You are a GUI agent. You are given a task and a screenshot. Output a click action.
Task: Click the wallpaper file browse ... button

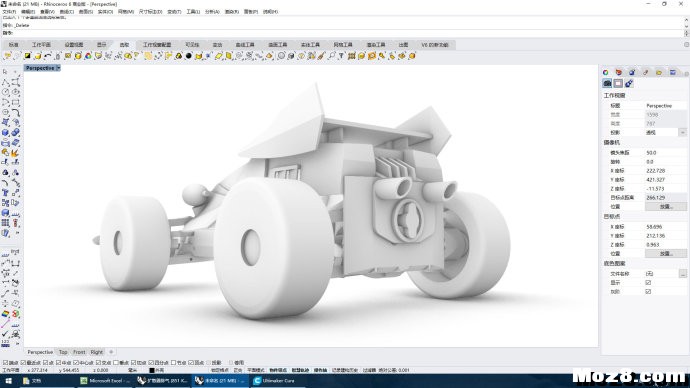683,274
